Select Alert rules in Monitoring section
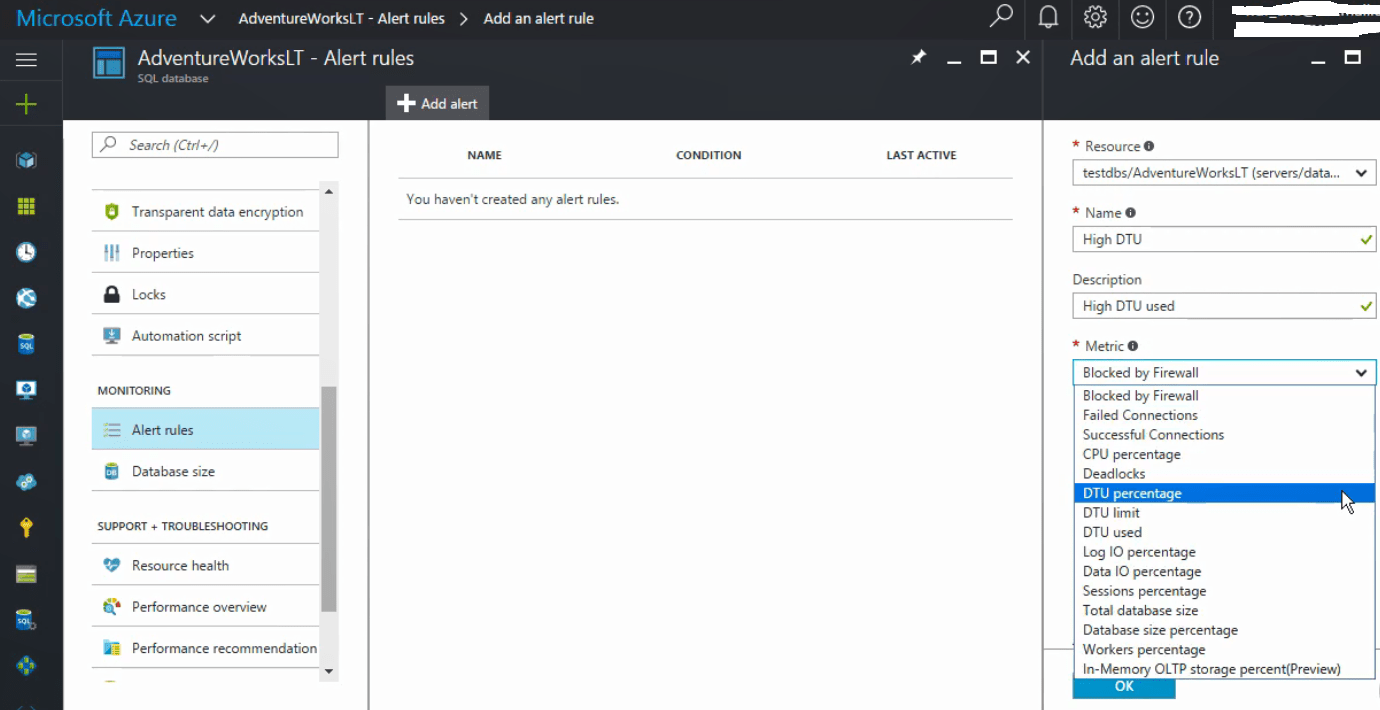 point(206,430)
